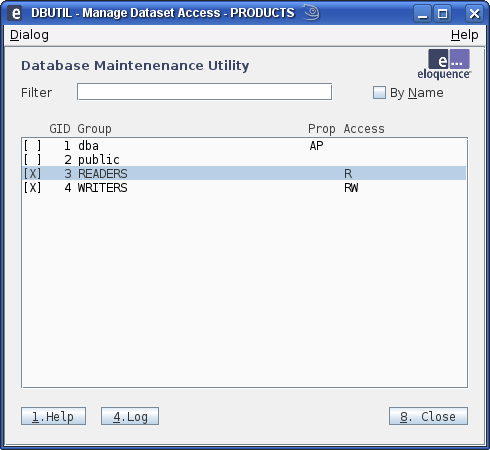490x450 pixels.
Task: Click the spiral icon in the title bar
Action: point(311,13)
